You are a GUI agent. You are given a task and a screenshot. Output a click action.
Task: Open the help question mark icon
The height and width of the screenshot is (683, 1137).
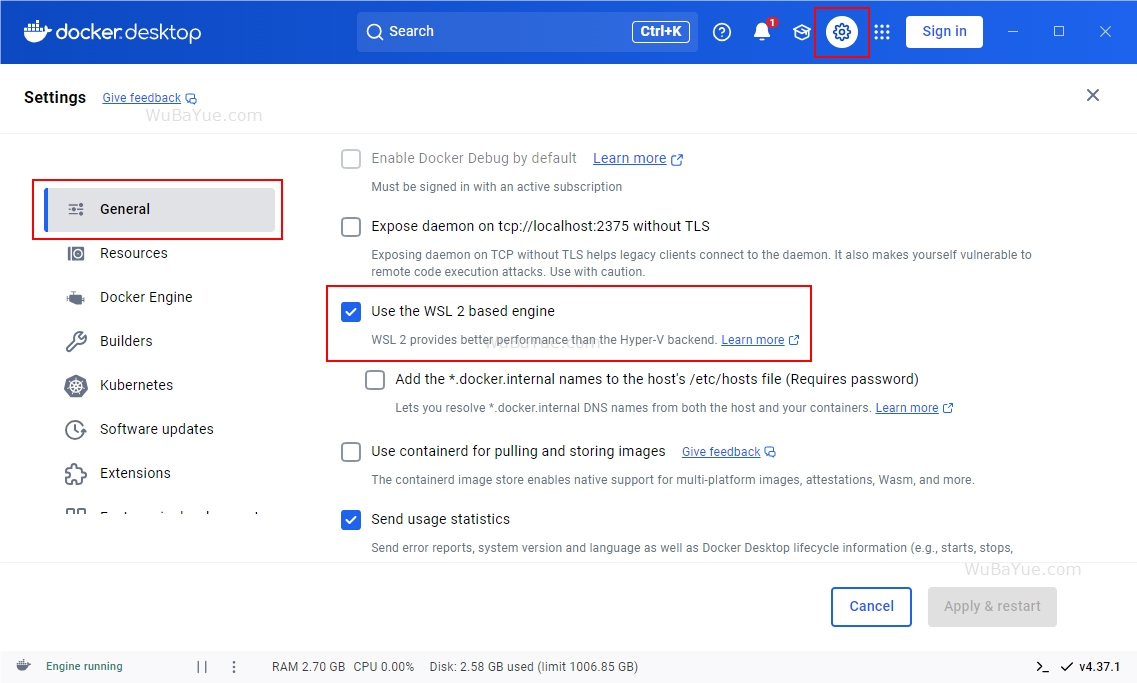click(722, 32)
